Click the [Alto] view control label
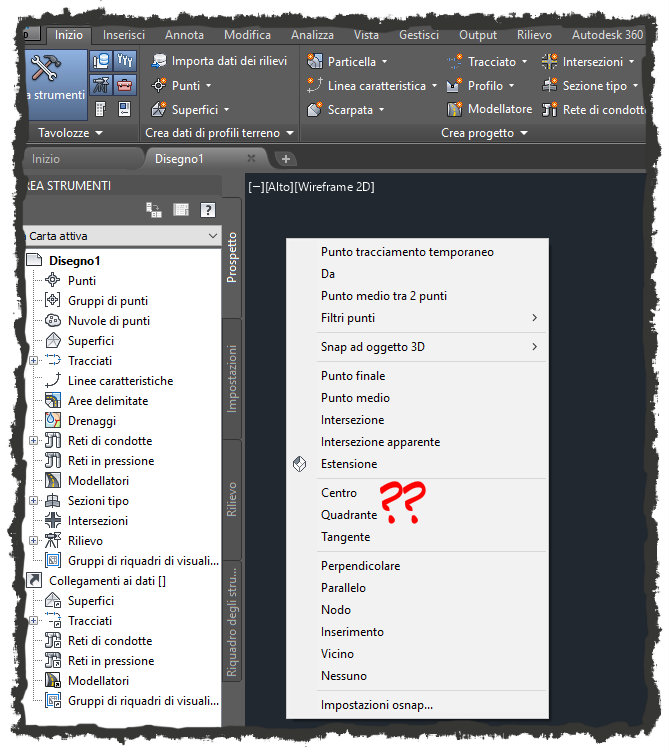This screenshot has width=669, height=752. pos(279,187)
